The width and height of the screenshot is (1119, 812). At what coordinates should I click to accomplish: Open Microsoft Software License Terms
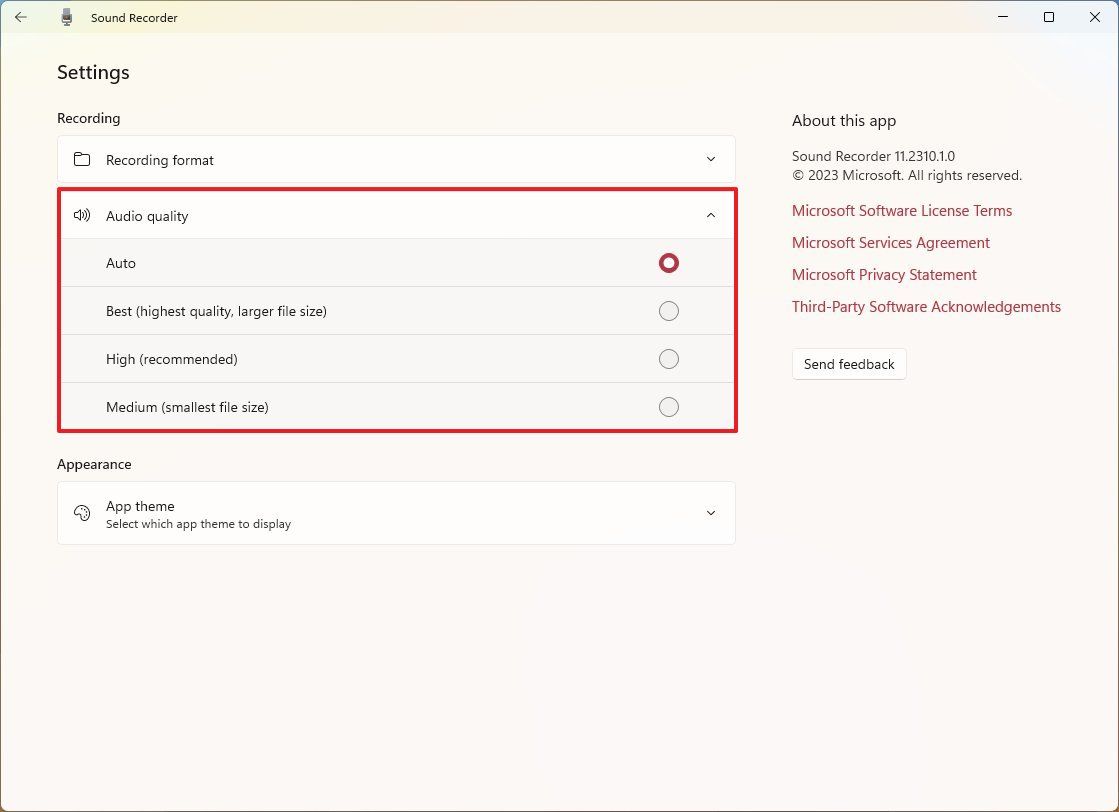(x=902, y=210)
